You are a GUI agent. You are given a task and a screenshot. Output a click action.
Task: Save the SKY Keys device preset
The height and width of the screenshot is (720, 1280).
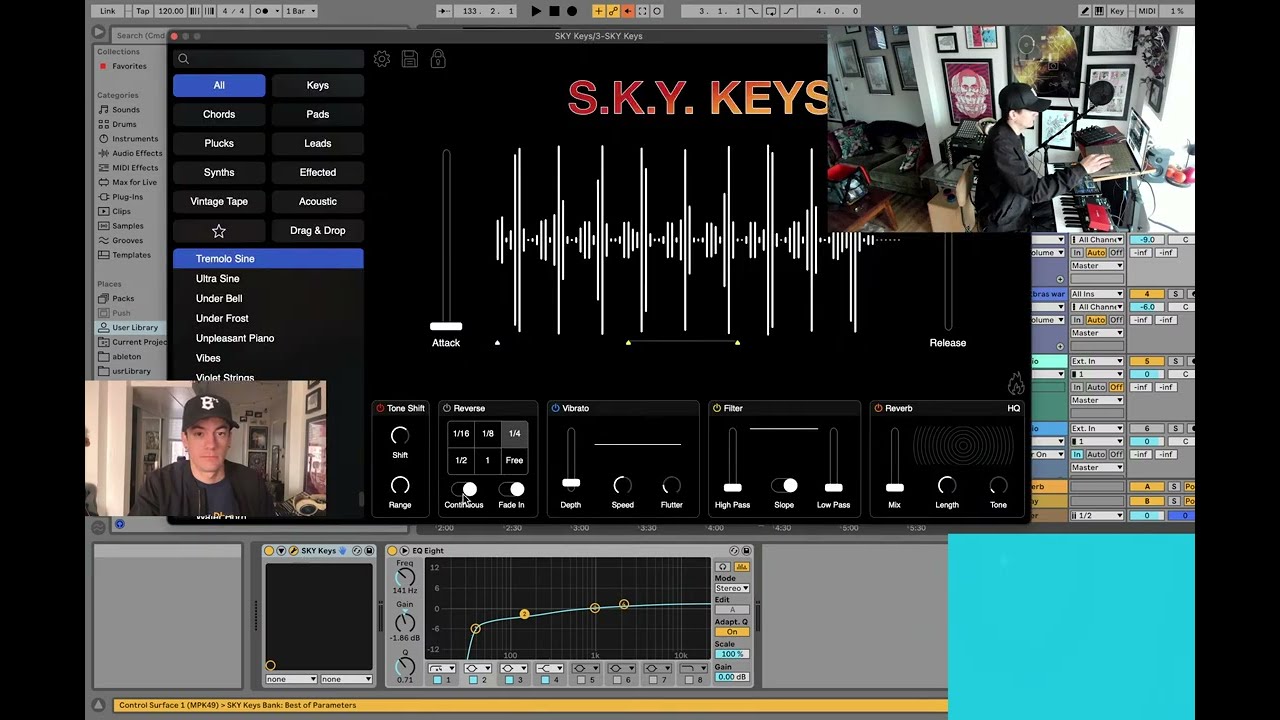click(x=369, y=551)
